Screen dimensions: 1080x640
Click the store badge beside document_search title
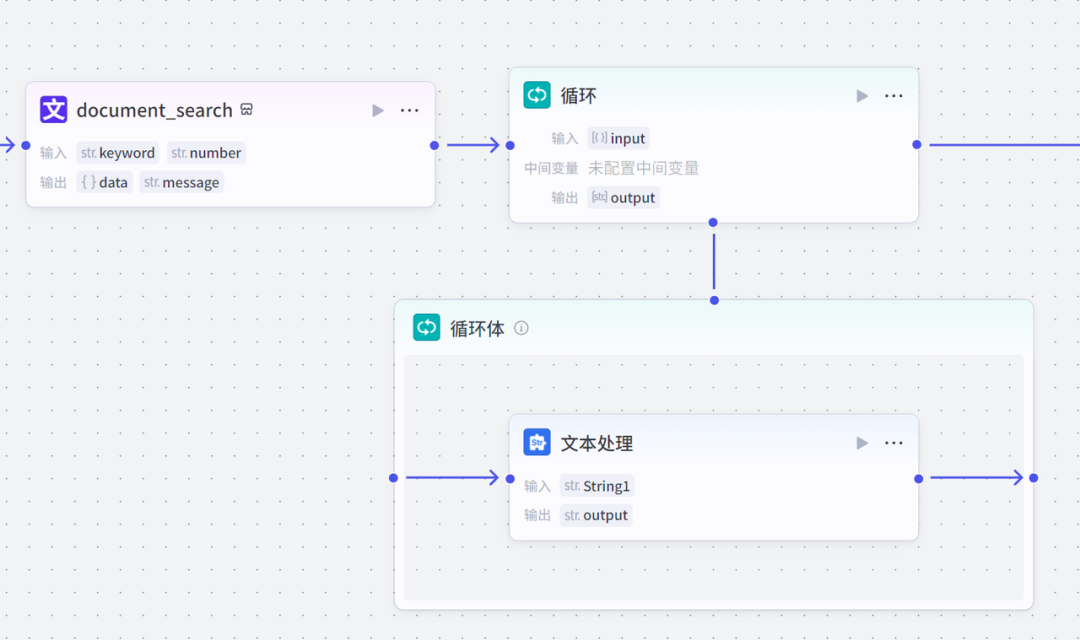(246, 110)
